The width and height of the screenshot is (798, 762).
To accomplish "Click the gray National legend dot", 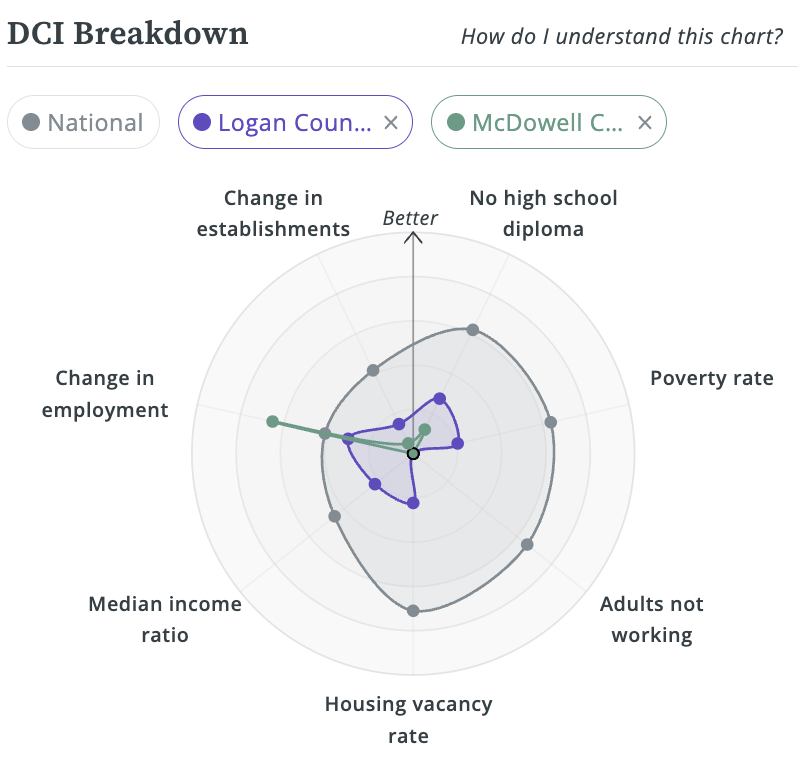I will point(31,123).
